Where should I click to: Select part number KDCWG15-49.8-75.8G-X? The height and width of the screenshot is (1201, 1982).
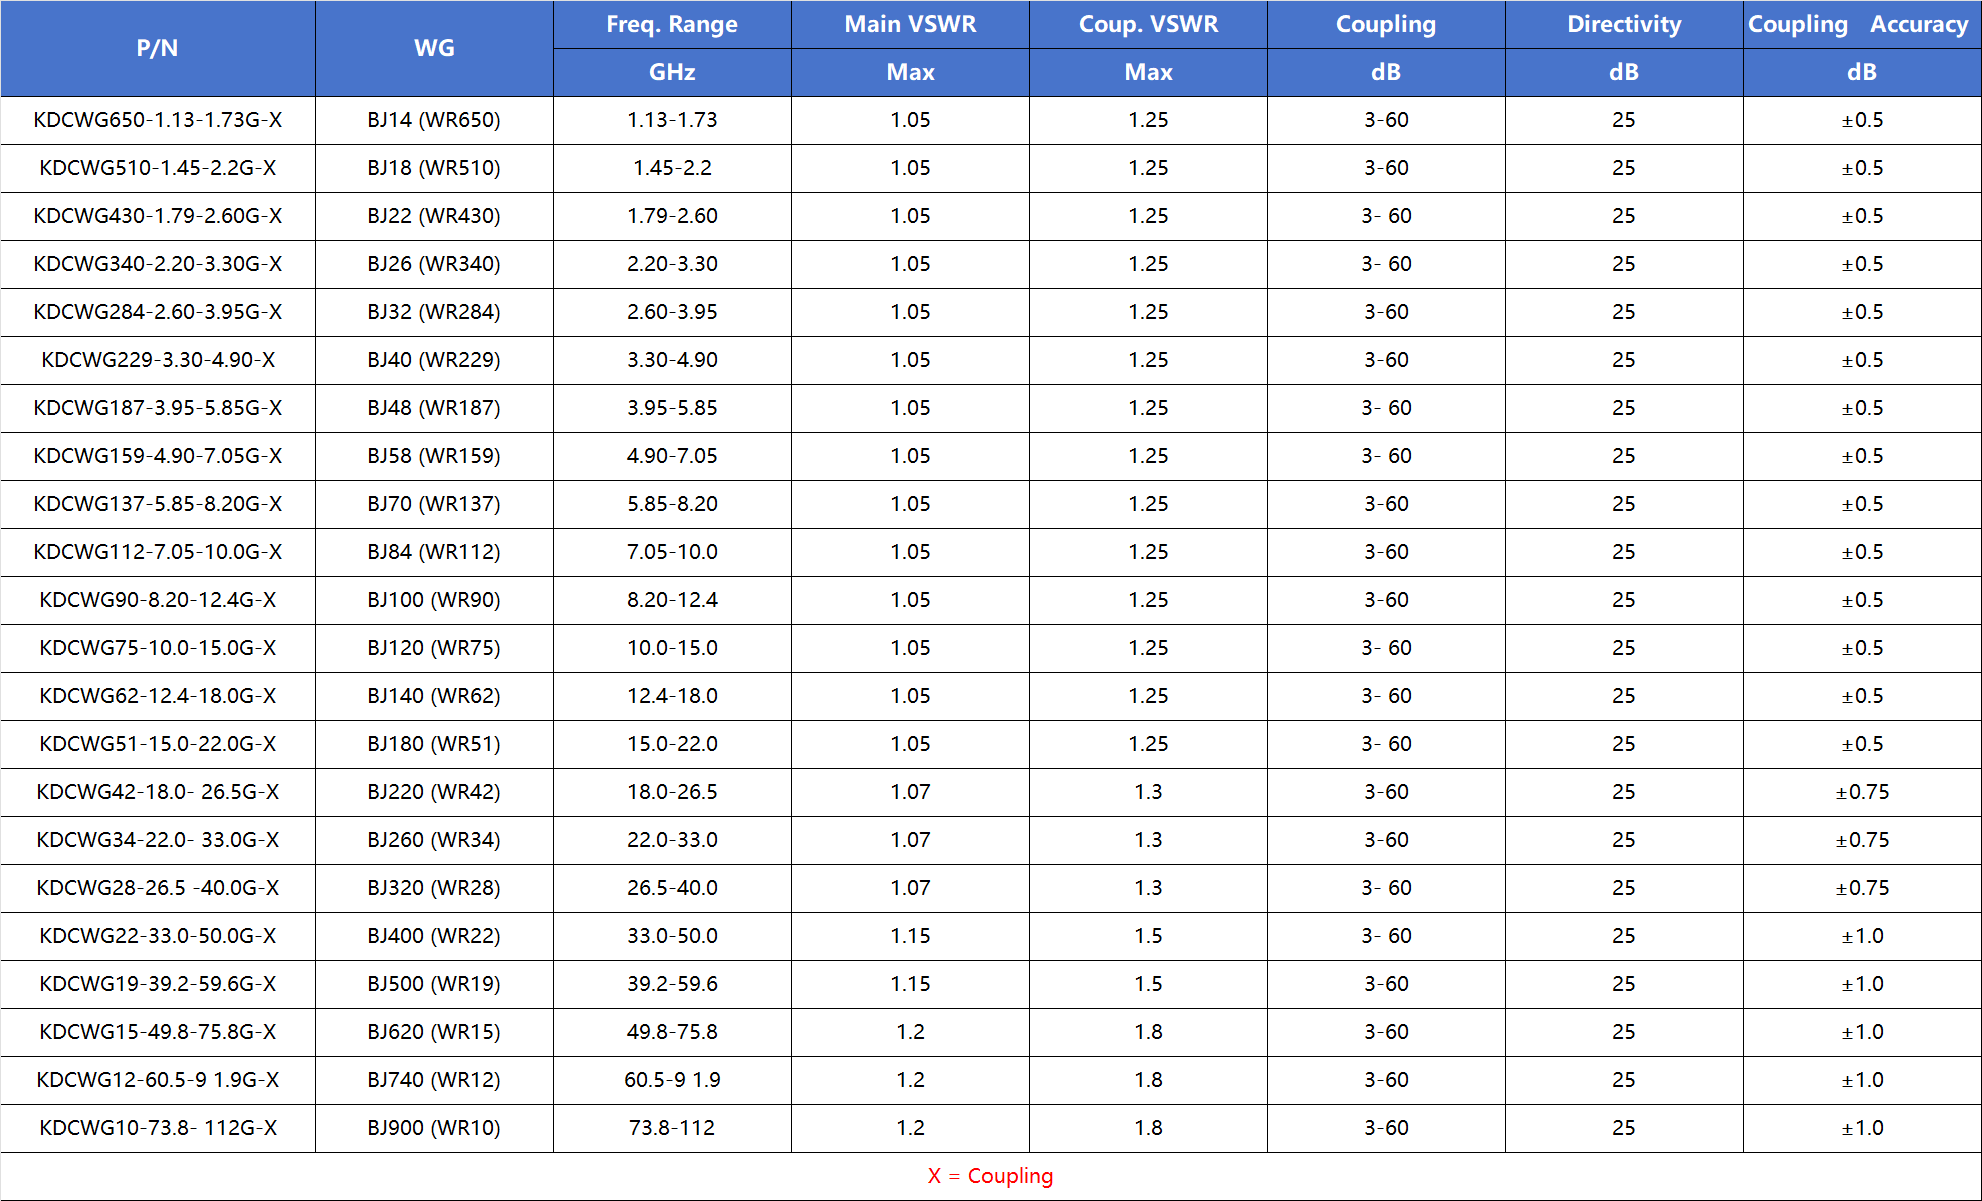158,1032
